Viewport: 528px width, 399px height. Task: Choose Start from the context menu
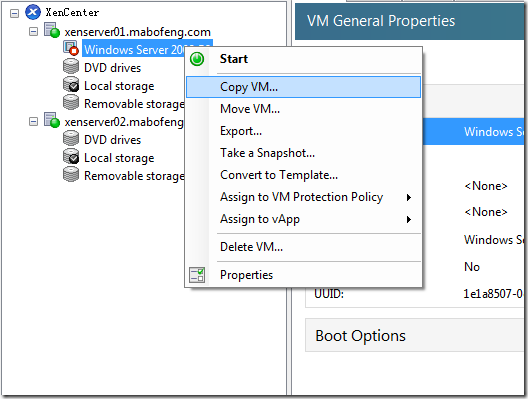click(303, 59)
